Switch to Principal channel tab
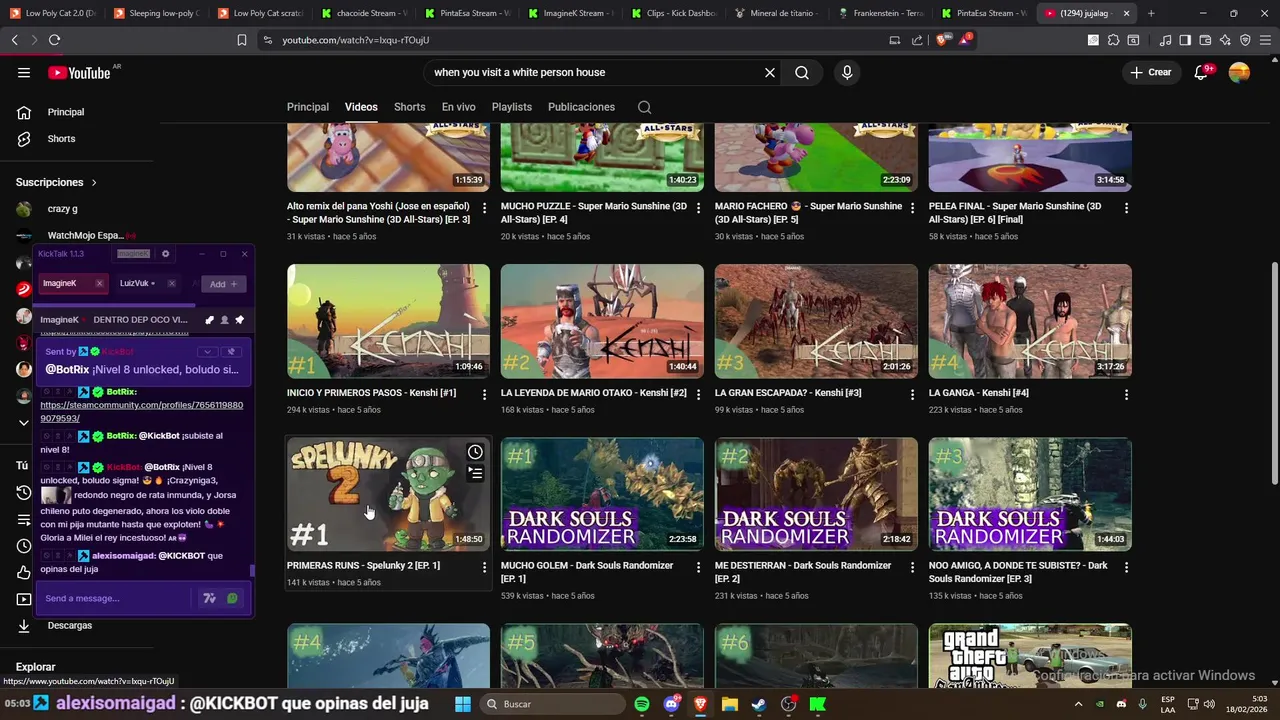Screen dimensions: 1280x720 click(308, 107)
